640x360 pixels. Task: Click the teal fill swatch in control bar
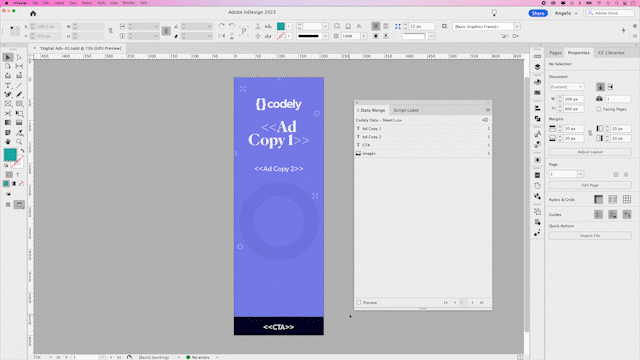pos(280,27)
